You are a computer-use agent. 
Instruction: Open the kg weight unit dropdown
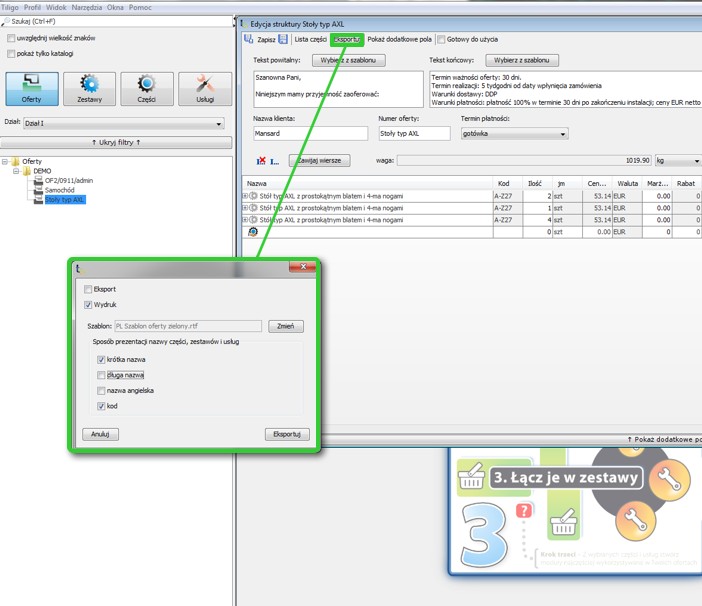(x=678, y=160)
